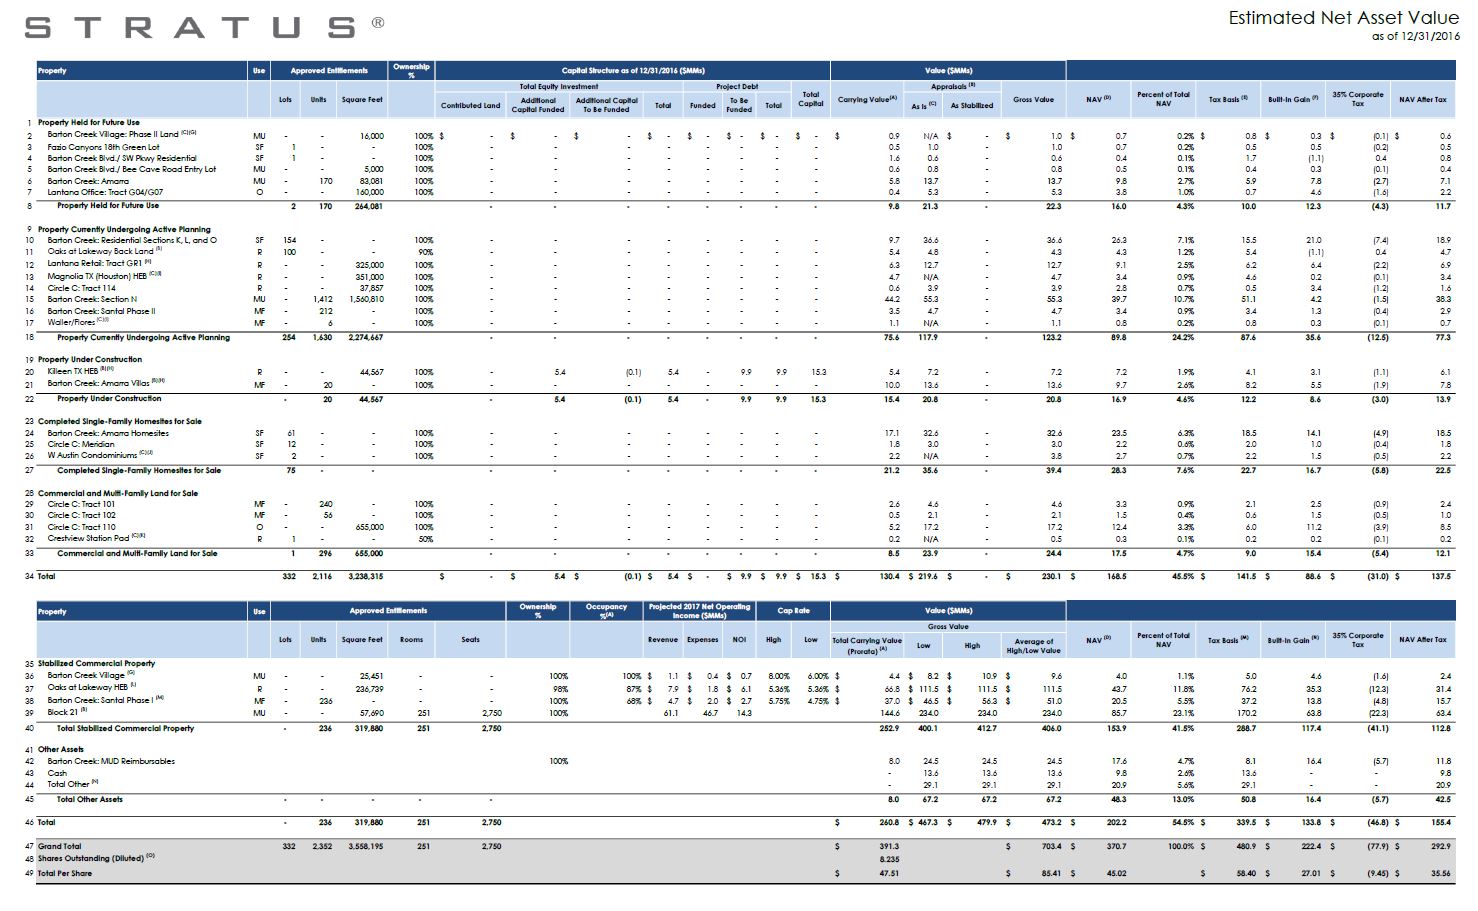Click 'Average of High/Low Value' column header

click(1033, 646)
